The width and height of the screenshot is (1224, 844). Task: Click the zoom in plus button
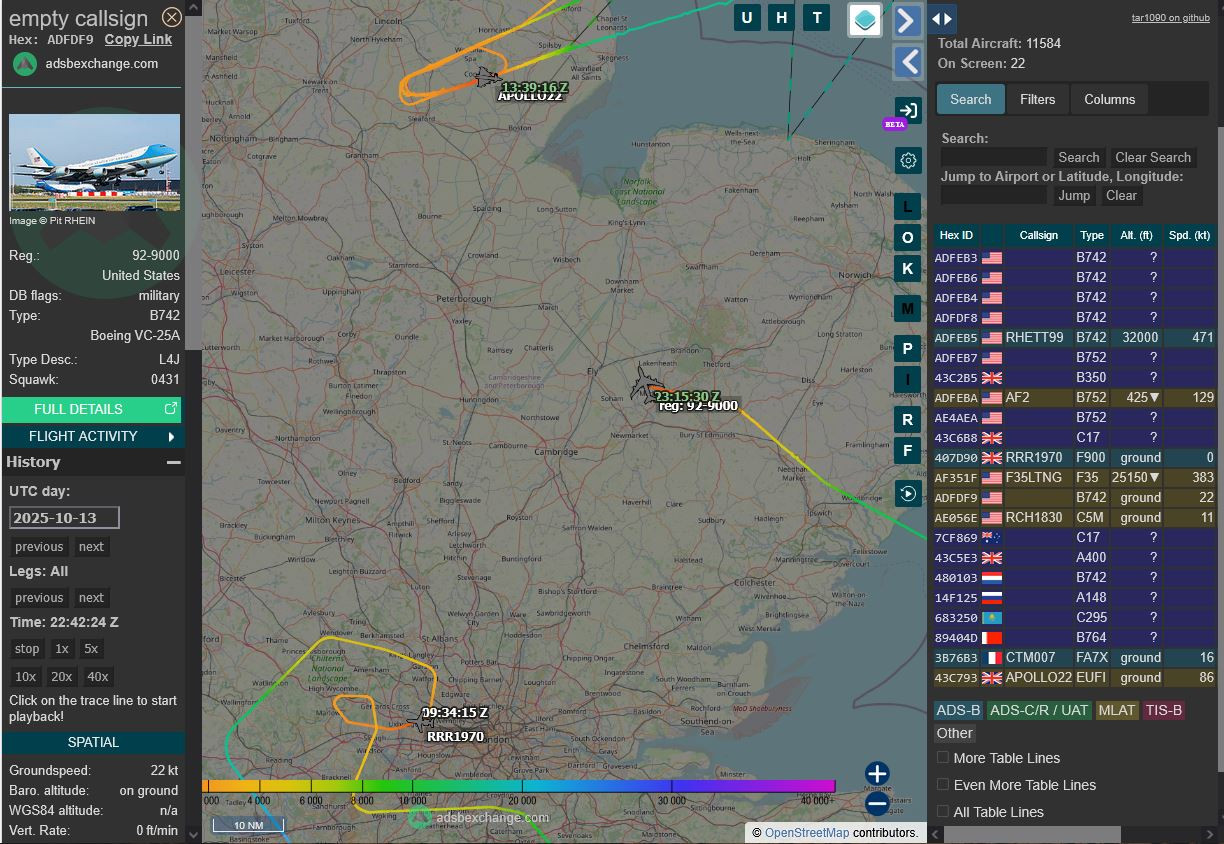pyautogui.click(x=877, y=773)
